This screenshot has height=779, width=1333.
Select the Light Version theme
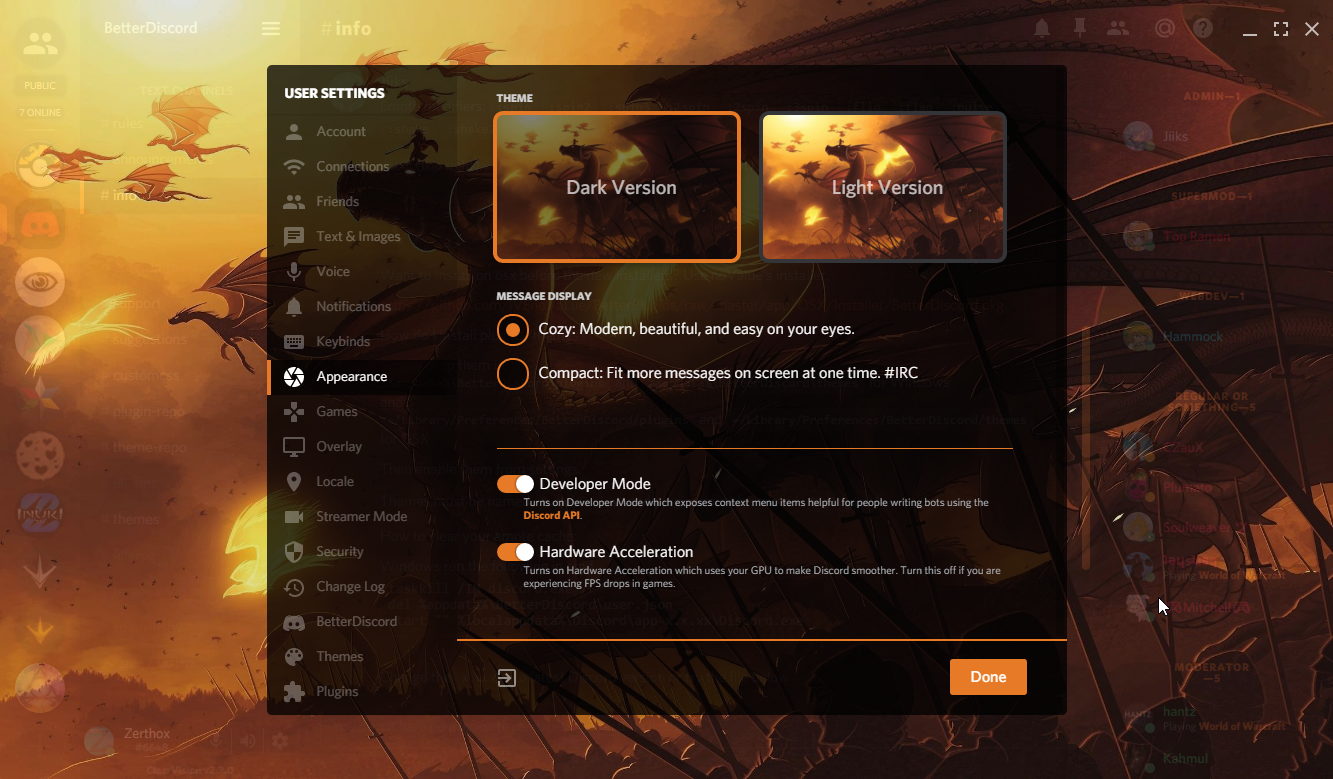click(884, 187)
